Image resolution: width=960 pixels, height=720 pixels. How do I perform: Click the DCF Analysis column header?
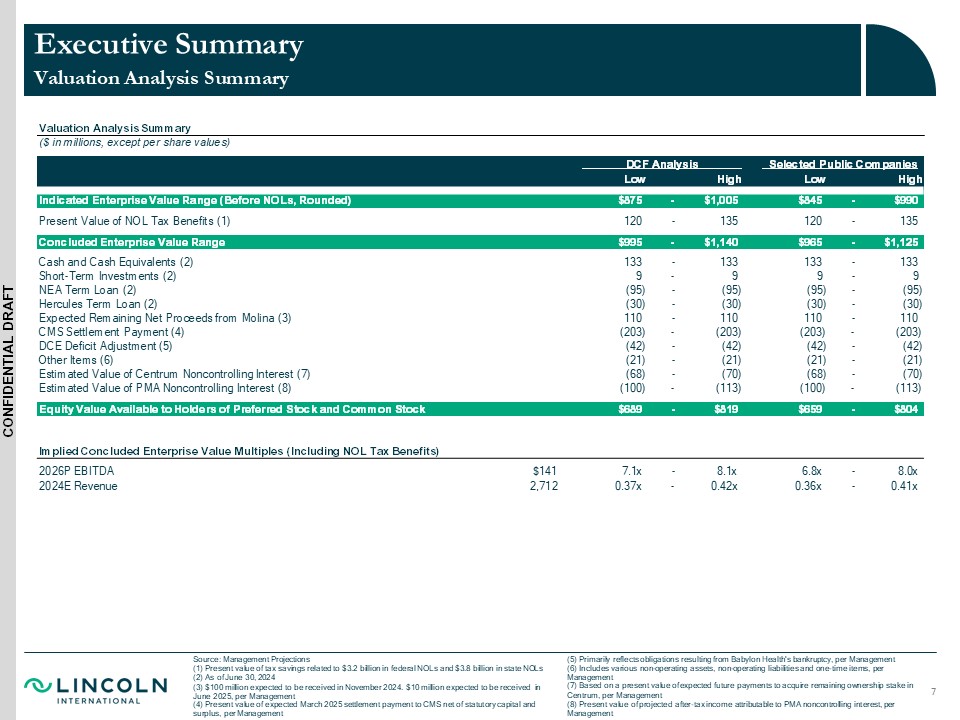coord(661,163)
